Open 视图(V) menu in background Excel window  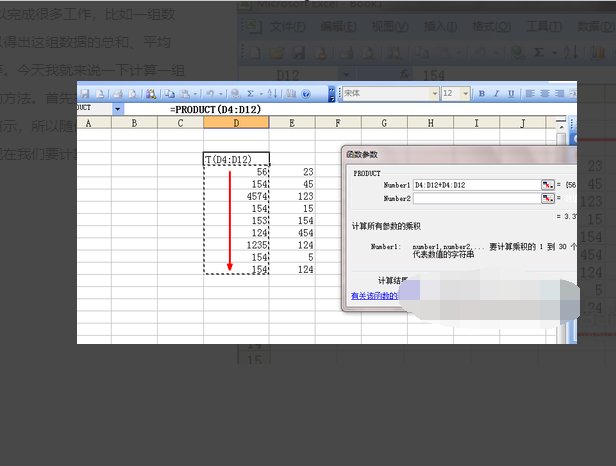pyautogui.click(x=390, y=27)
